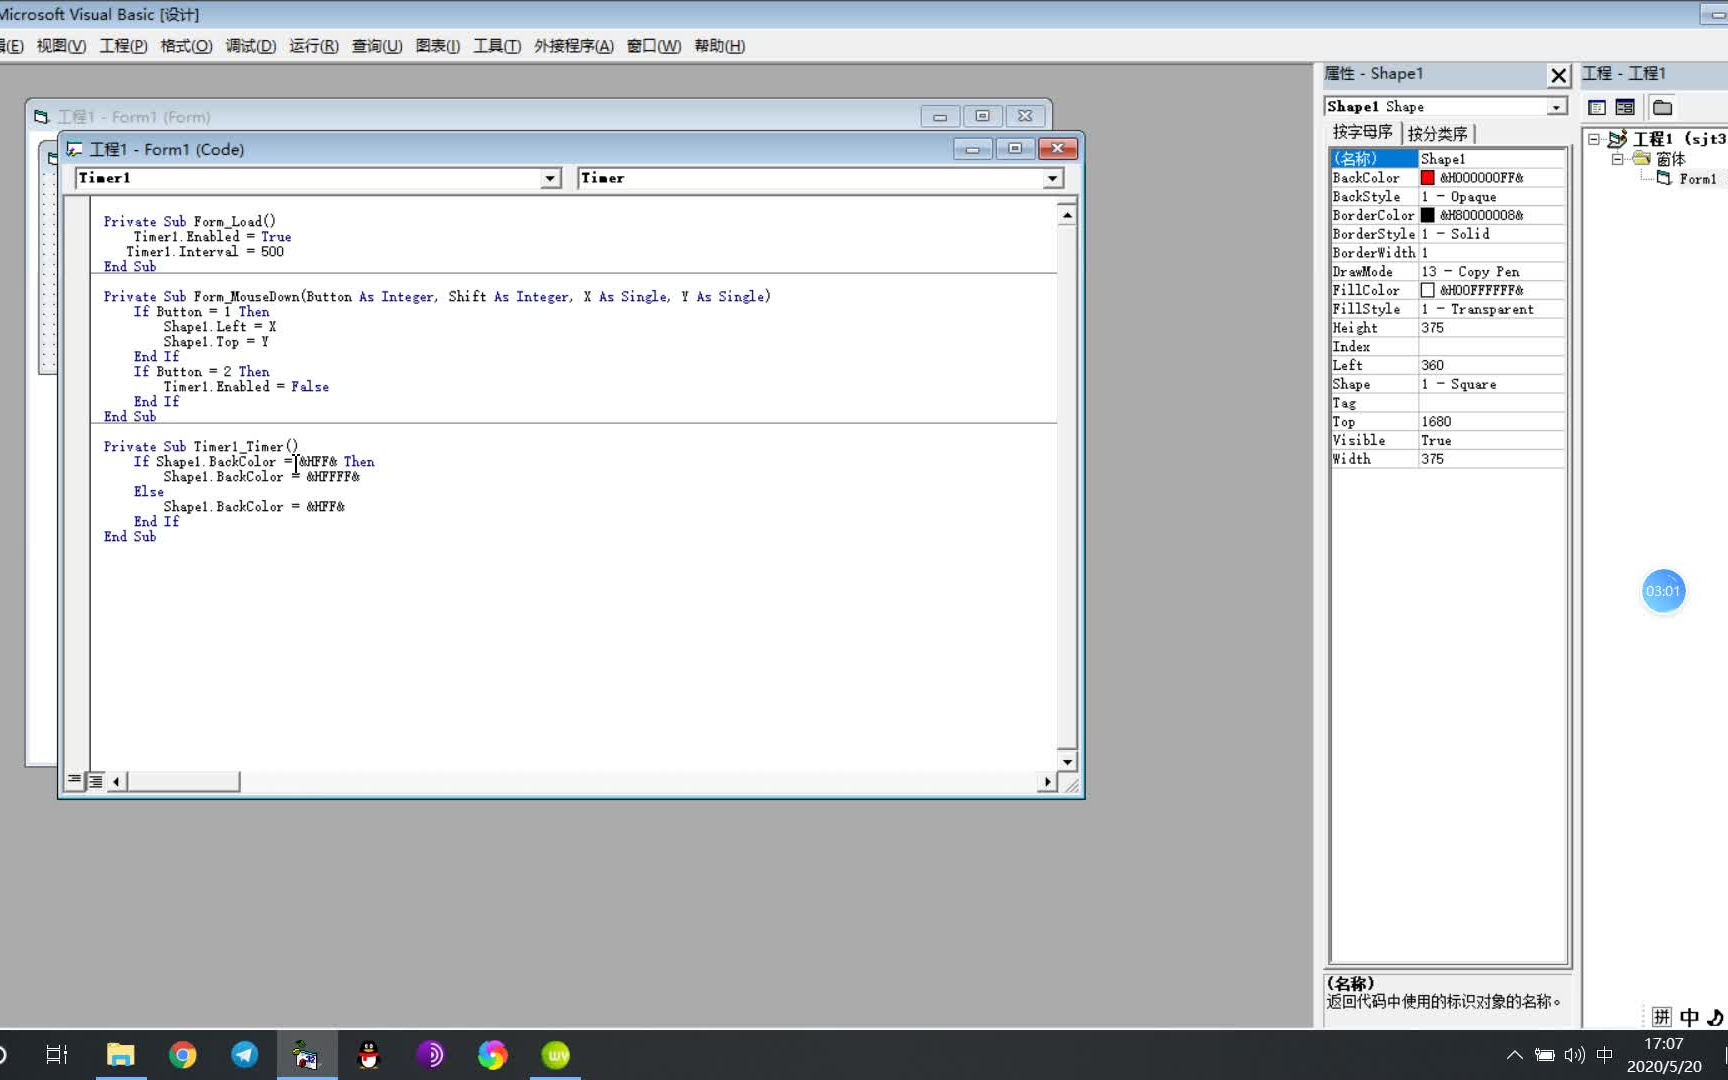The image size is (1728, 1080).
Task: Click the View Object icon in the project panel
Action: (1625, 107)
